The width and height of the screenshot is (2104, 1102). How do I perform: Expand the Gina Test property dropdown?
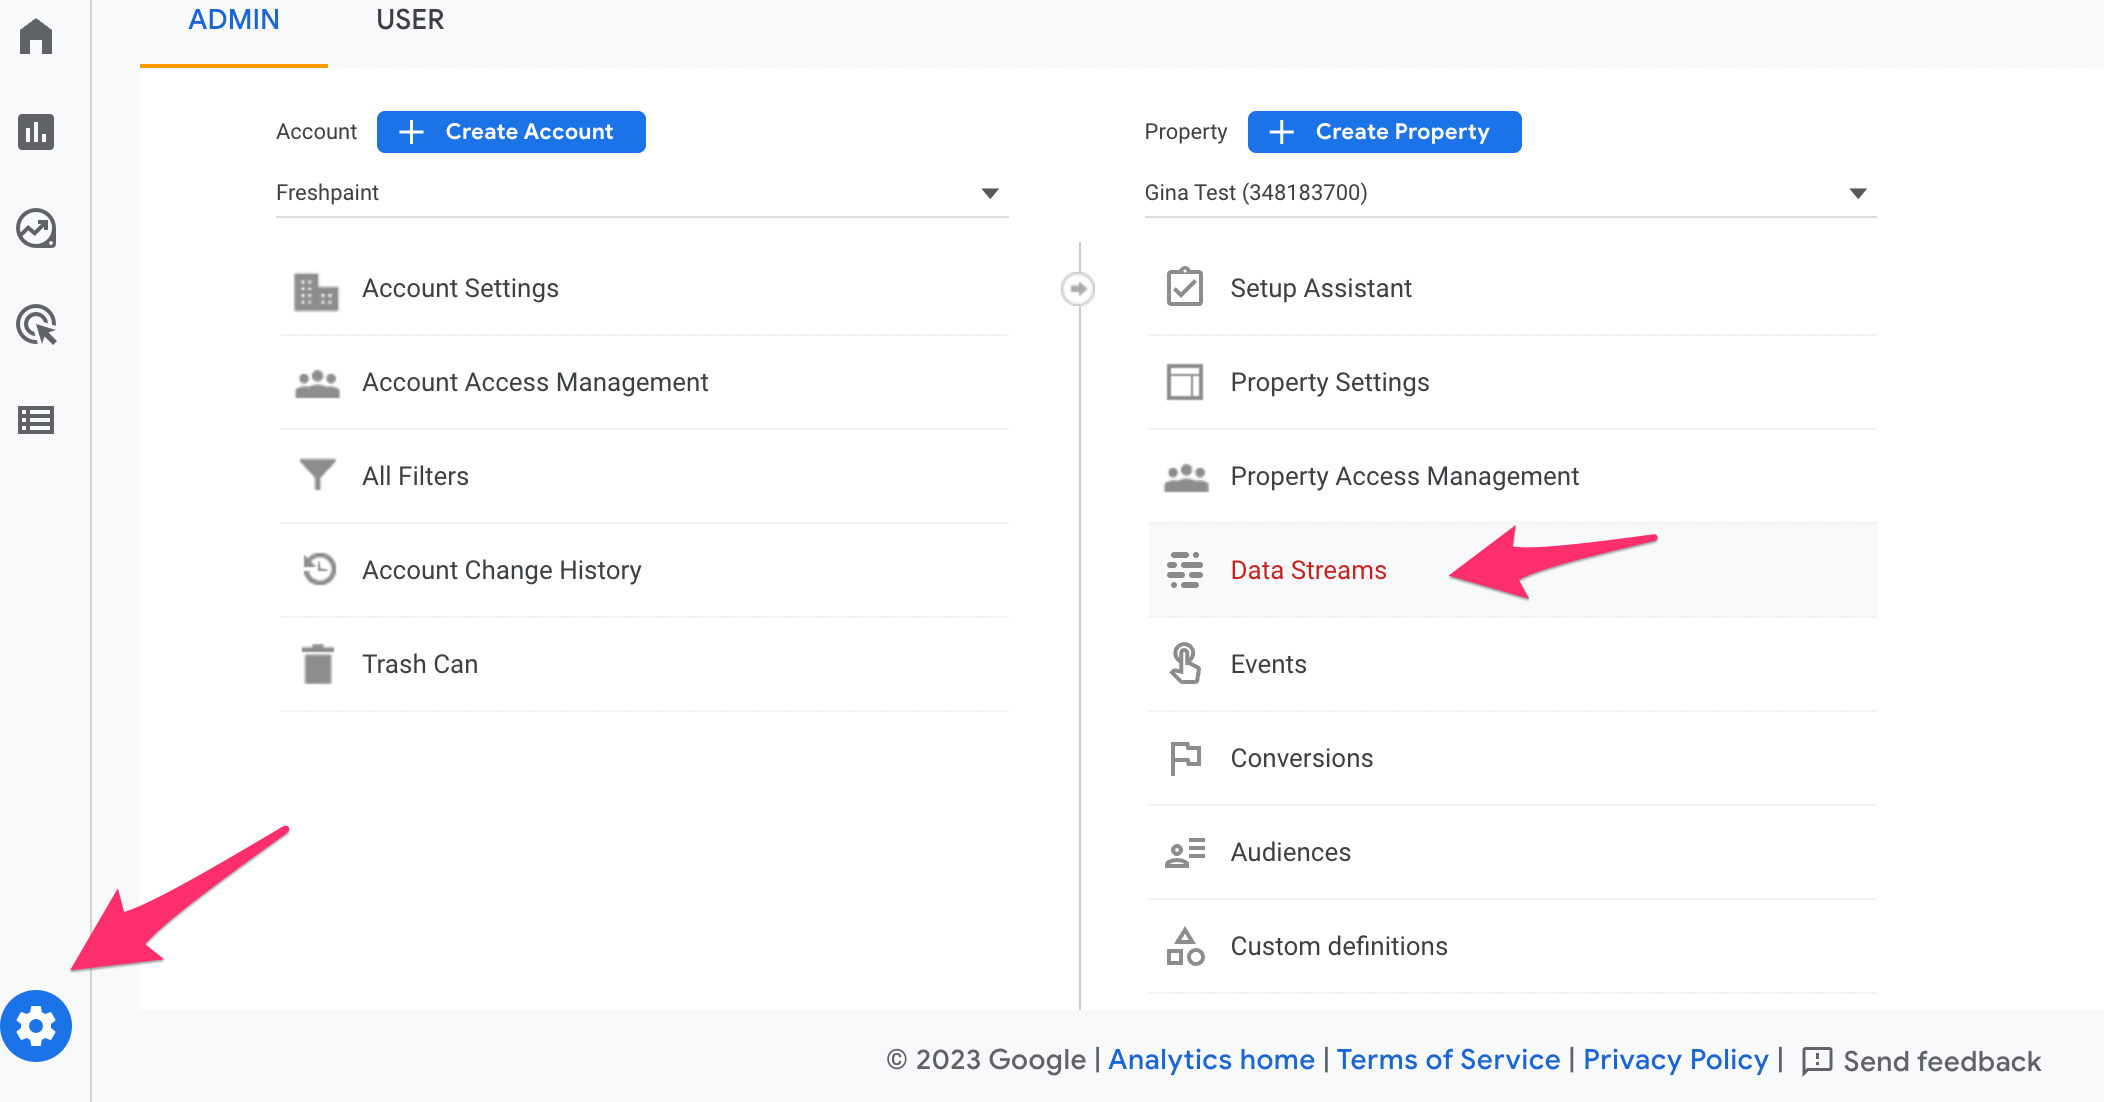click(1857, 193)
